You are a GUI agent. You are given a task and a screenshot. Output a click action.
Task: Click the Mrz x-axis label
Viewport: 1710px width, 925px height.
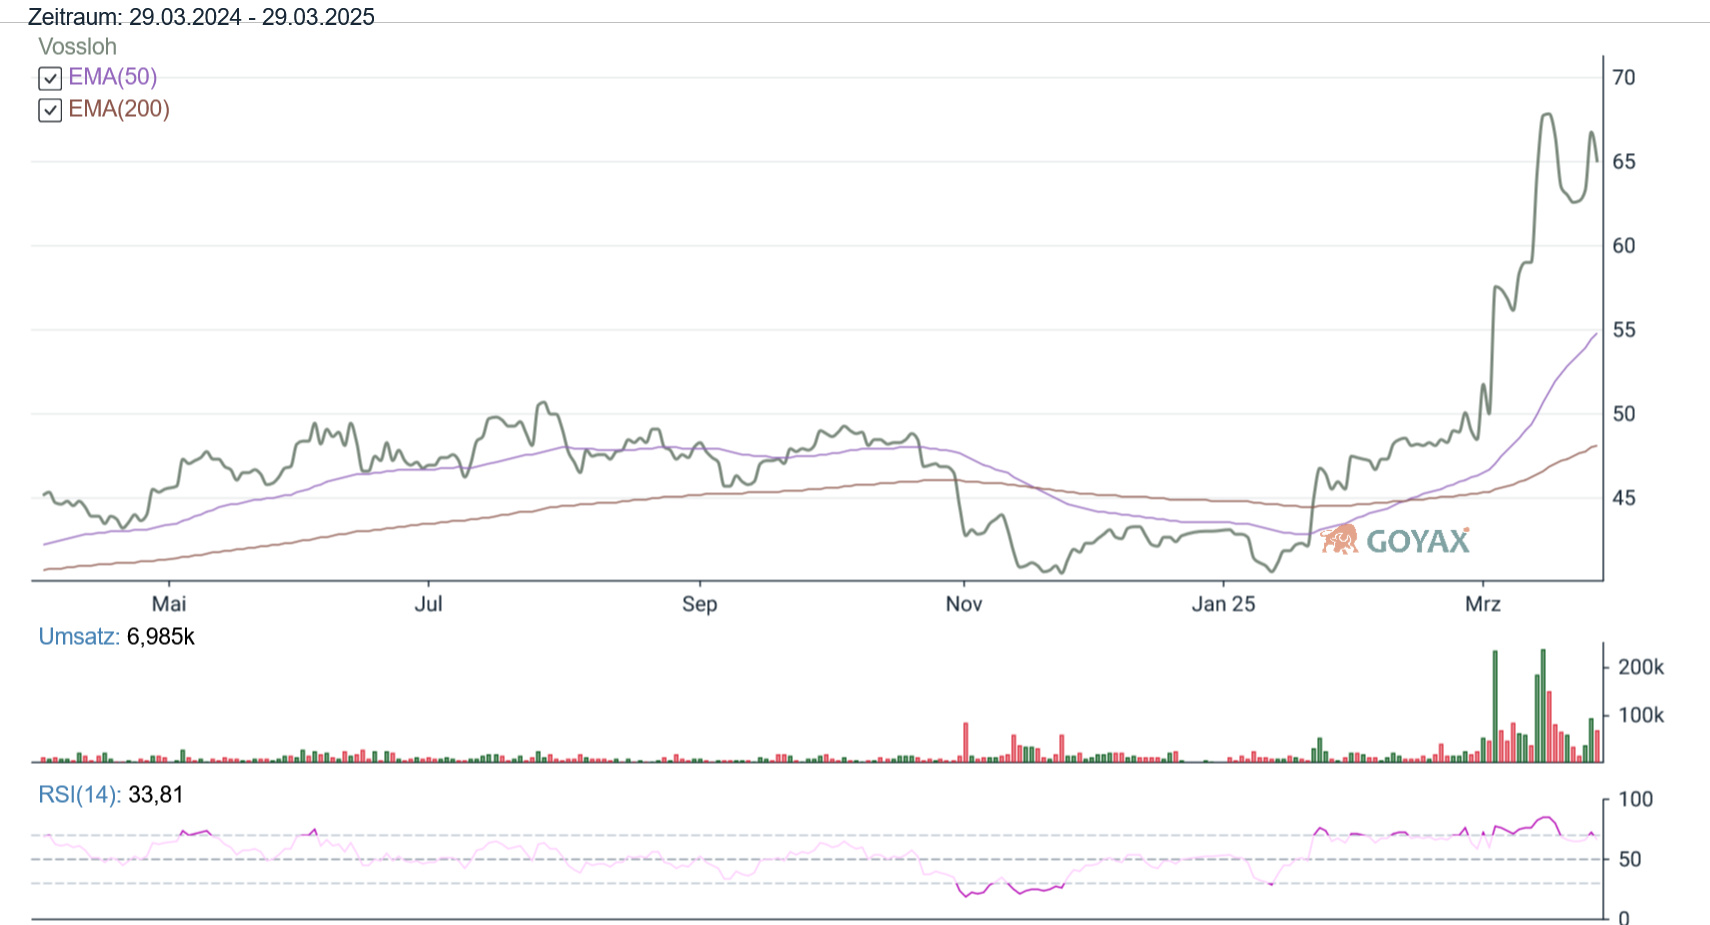[x=1483, y=604]
